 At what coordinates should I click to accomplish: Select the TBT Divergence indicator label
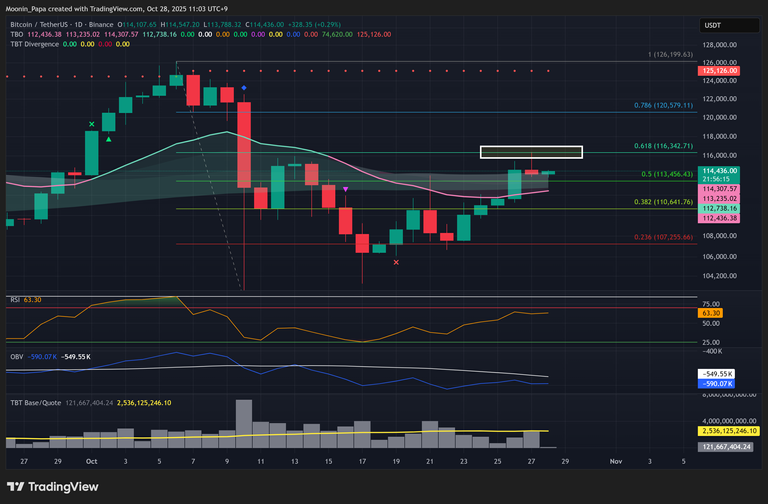(31, 43)
